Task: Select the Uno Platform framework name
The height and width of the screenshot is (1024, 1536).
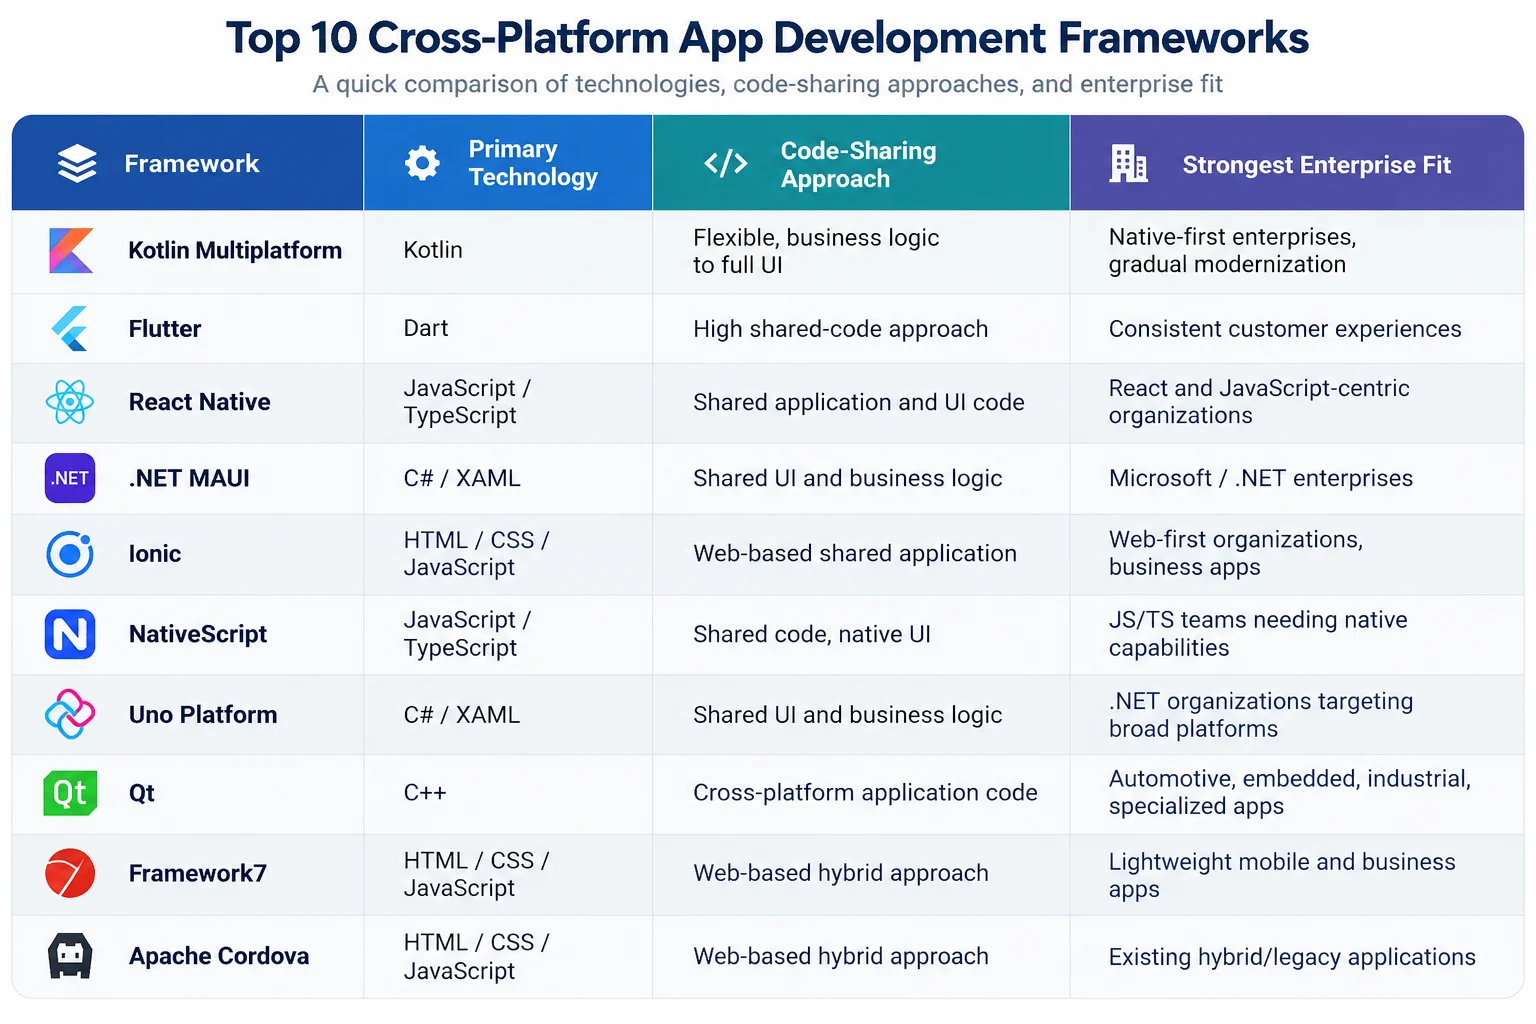Action: click(203, 715)
